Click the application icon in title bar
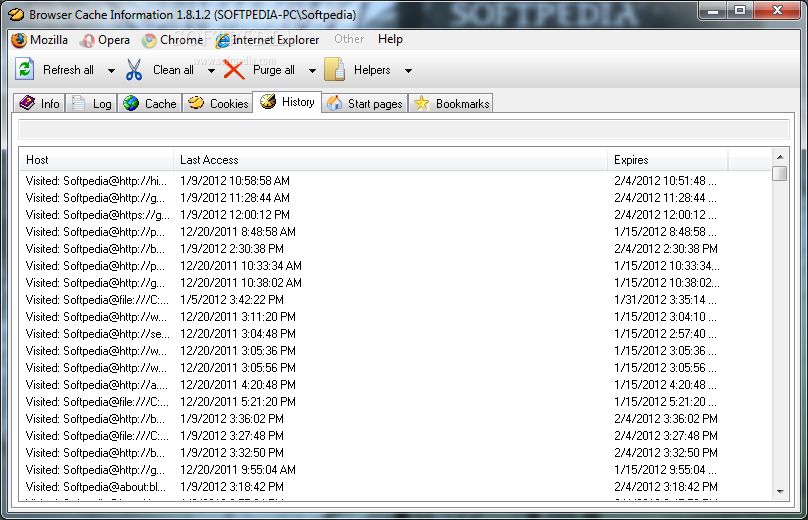 click(x=16, y=14)
